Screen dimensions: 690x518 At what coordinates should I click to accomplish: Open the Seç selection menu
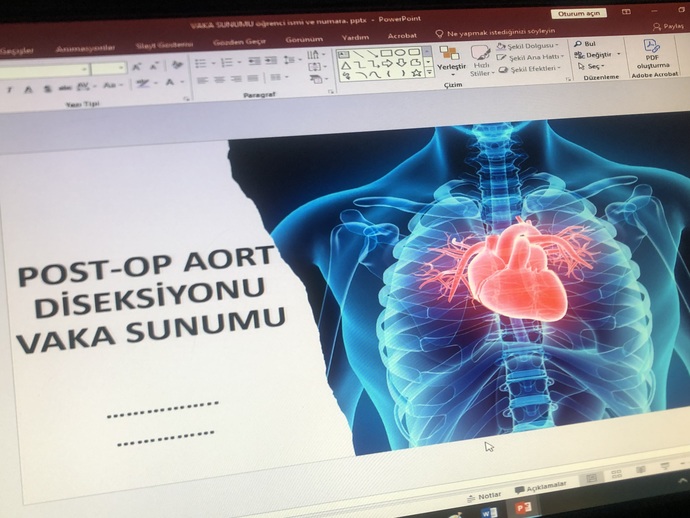point(591,66)
